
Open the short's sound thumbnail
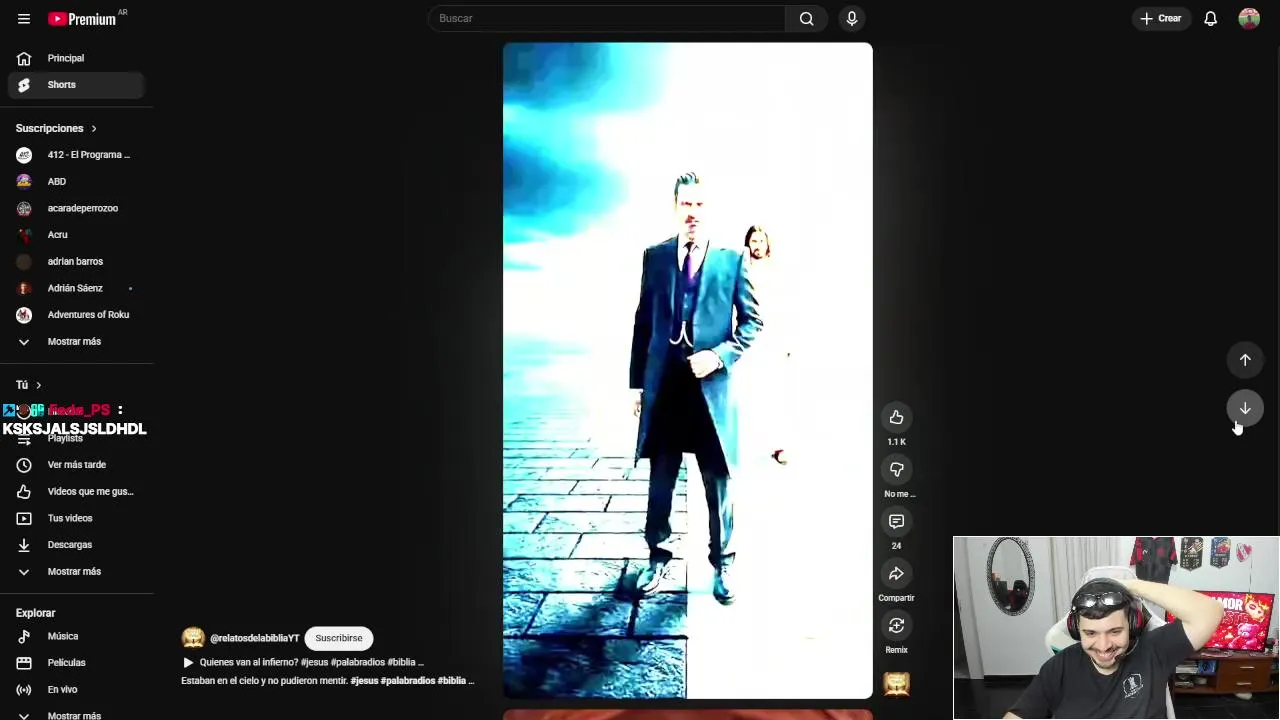point(896,684)
